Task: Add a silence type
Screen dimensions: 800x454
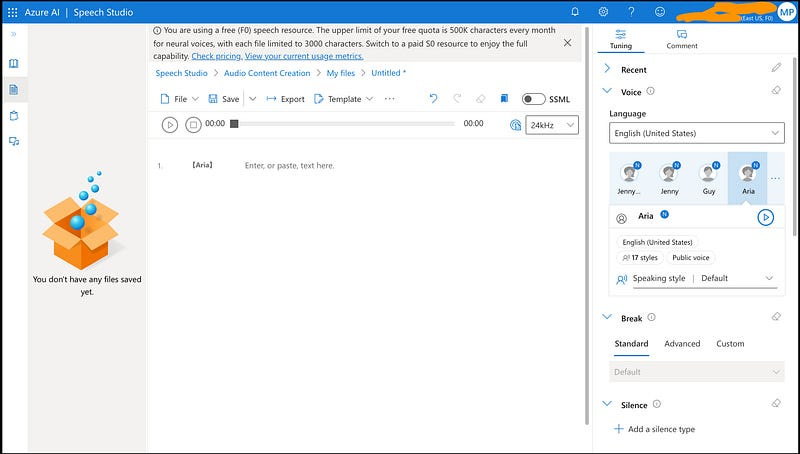Action: coord(655,429)
